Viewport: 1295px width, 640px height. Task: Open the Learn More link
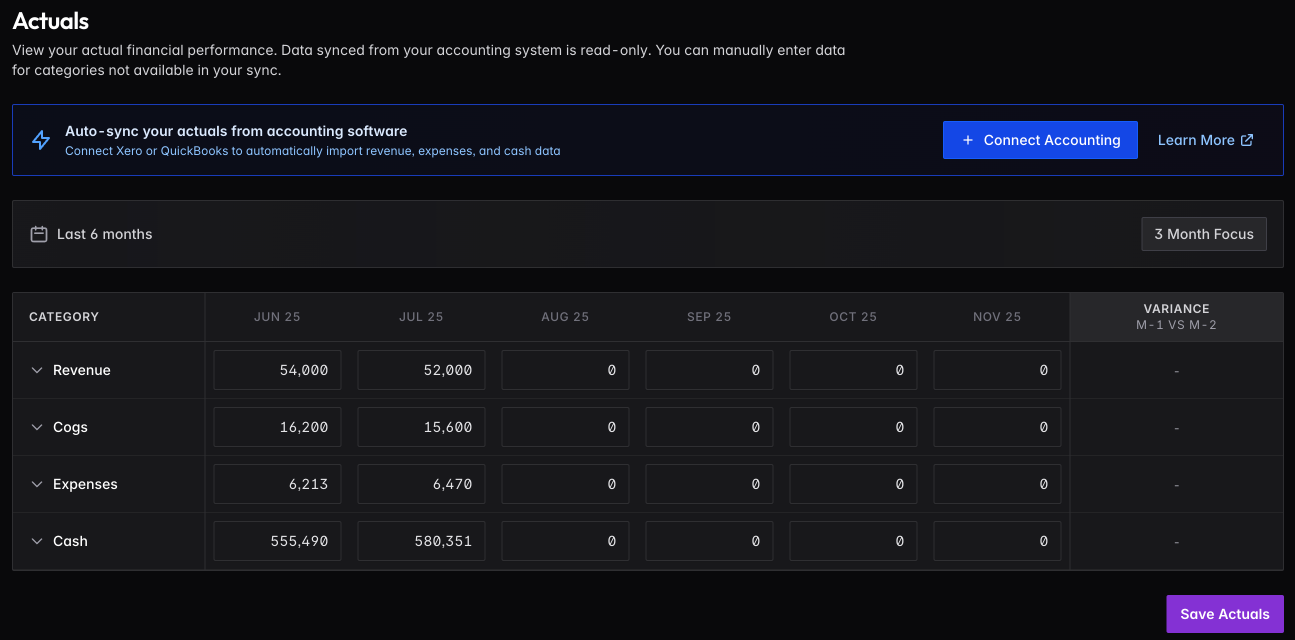[x=1196, y=140]
